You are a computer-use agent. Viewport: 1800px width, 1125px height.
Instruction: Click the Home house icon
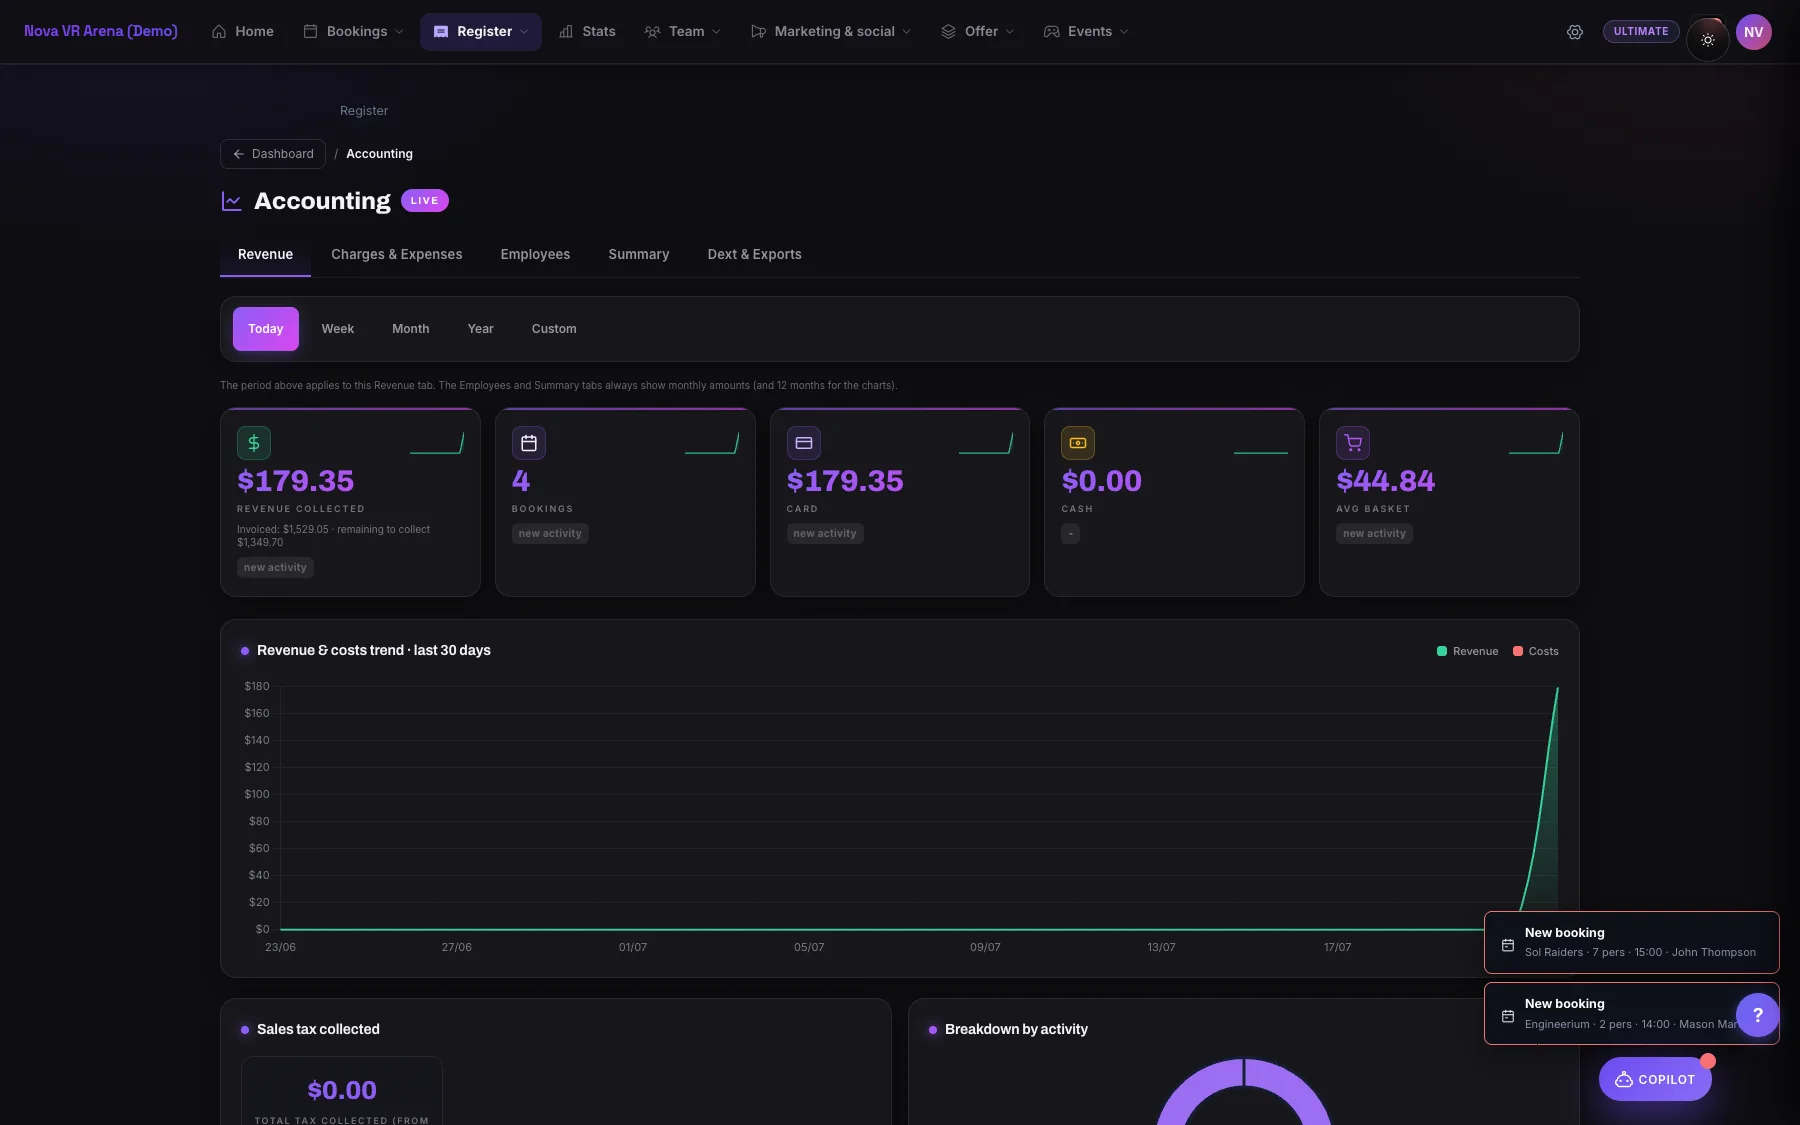point(219,32)
